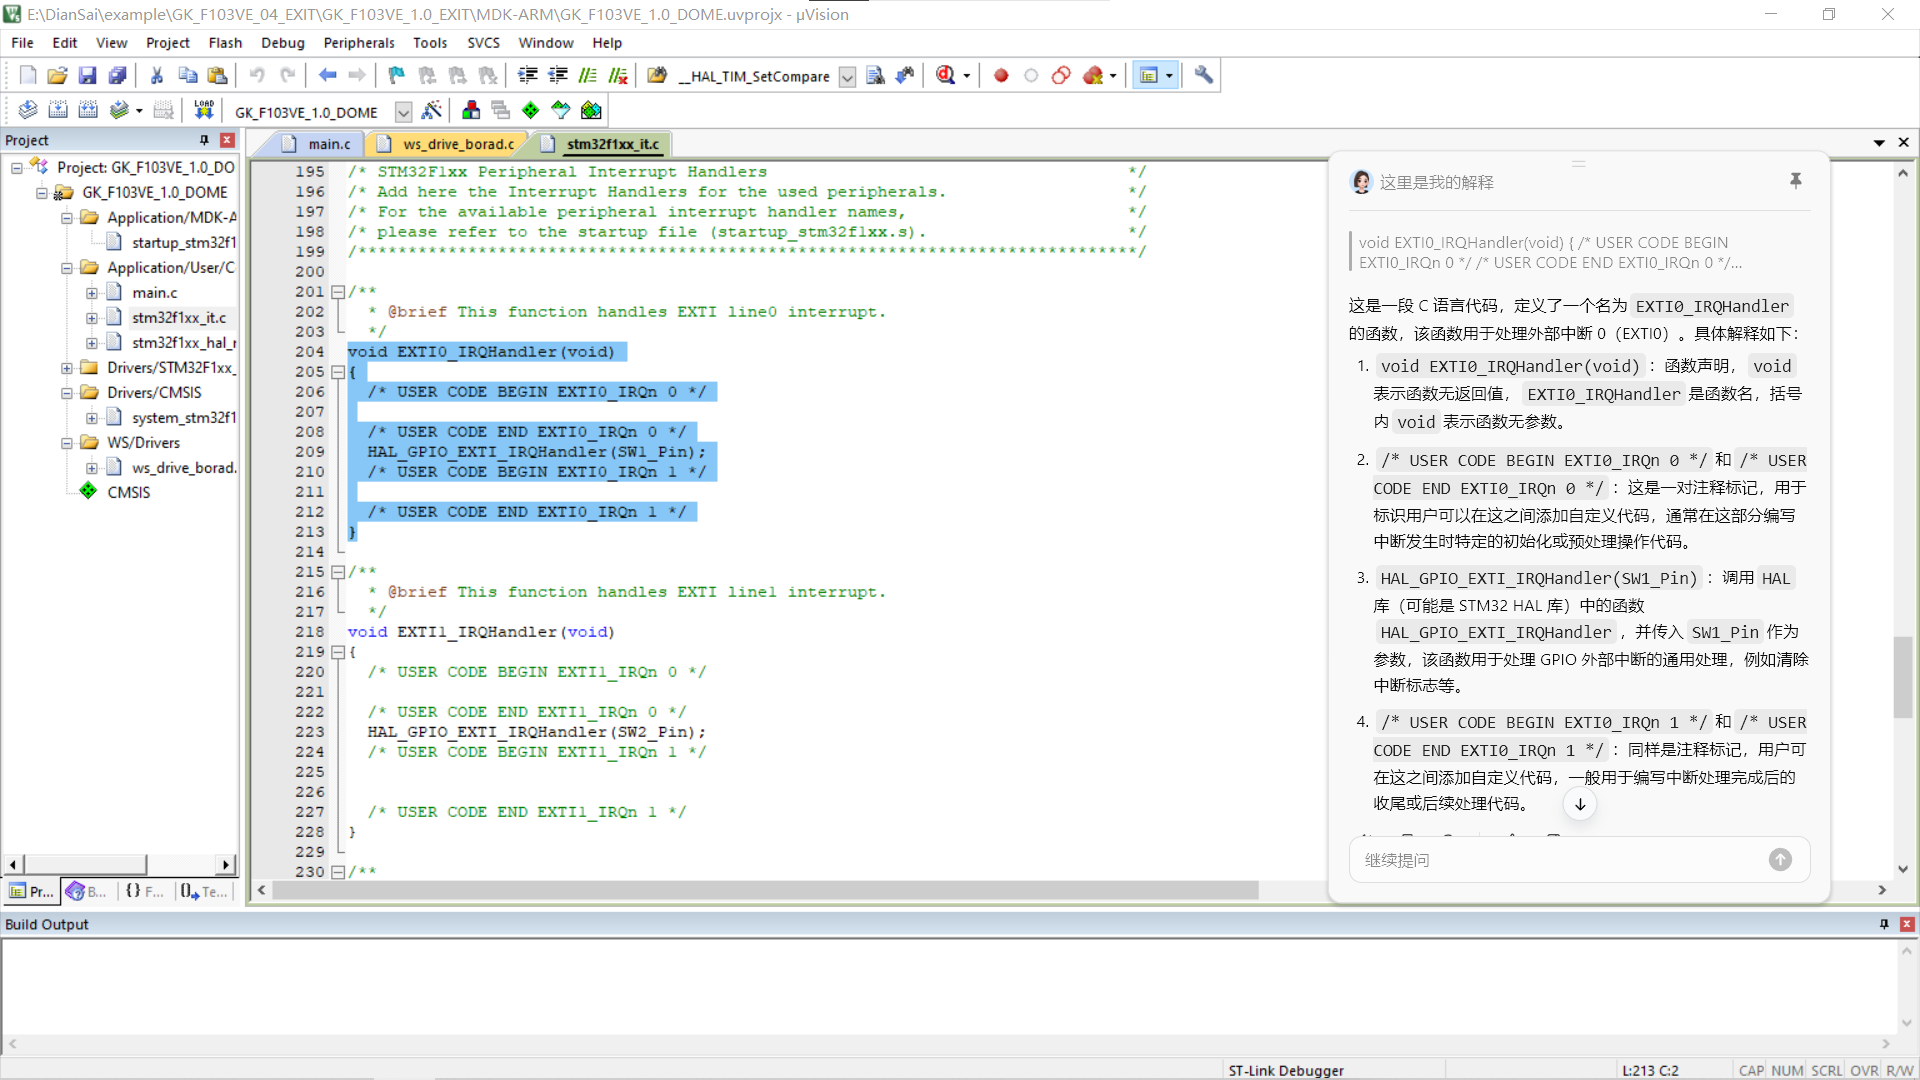The image size is (1920, 1080).
Task: Open Options for Target wand icon
Action: [432, 110]
